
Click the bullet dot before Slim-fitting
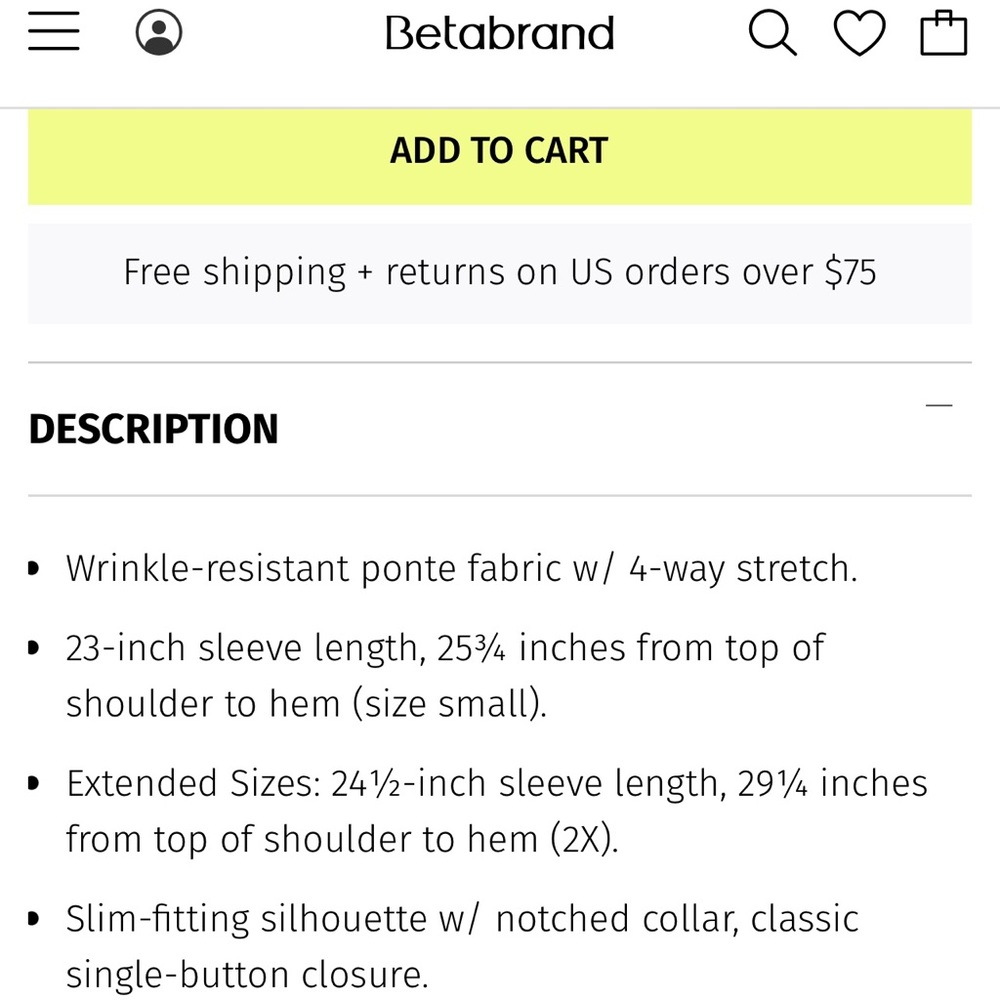pos(35,918)
